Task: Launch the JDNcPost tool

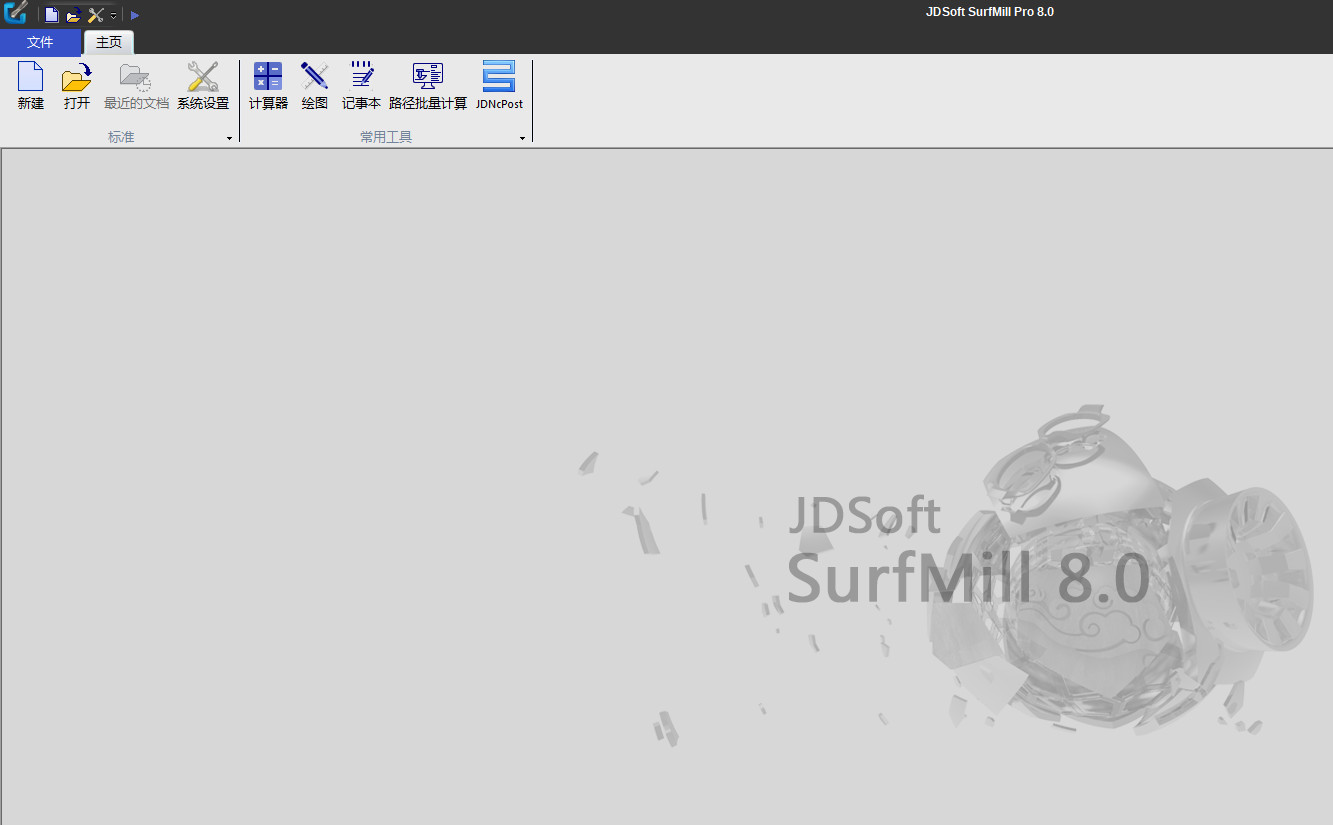Action: (499, 85)
